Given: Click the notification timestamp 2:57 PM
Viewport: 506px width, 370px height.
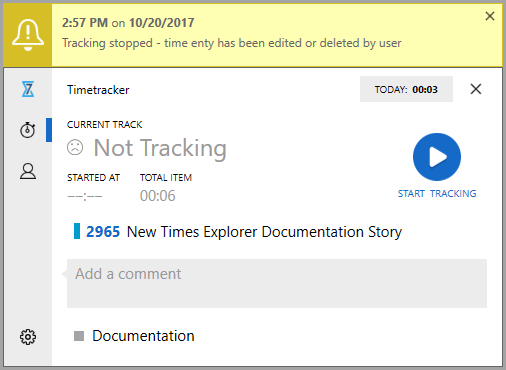Looking at the screenshot, I should (85, 23).
